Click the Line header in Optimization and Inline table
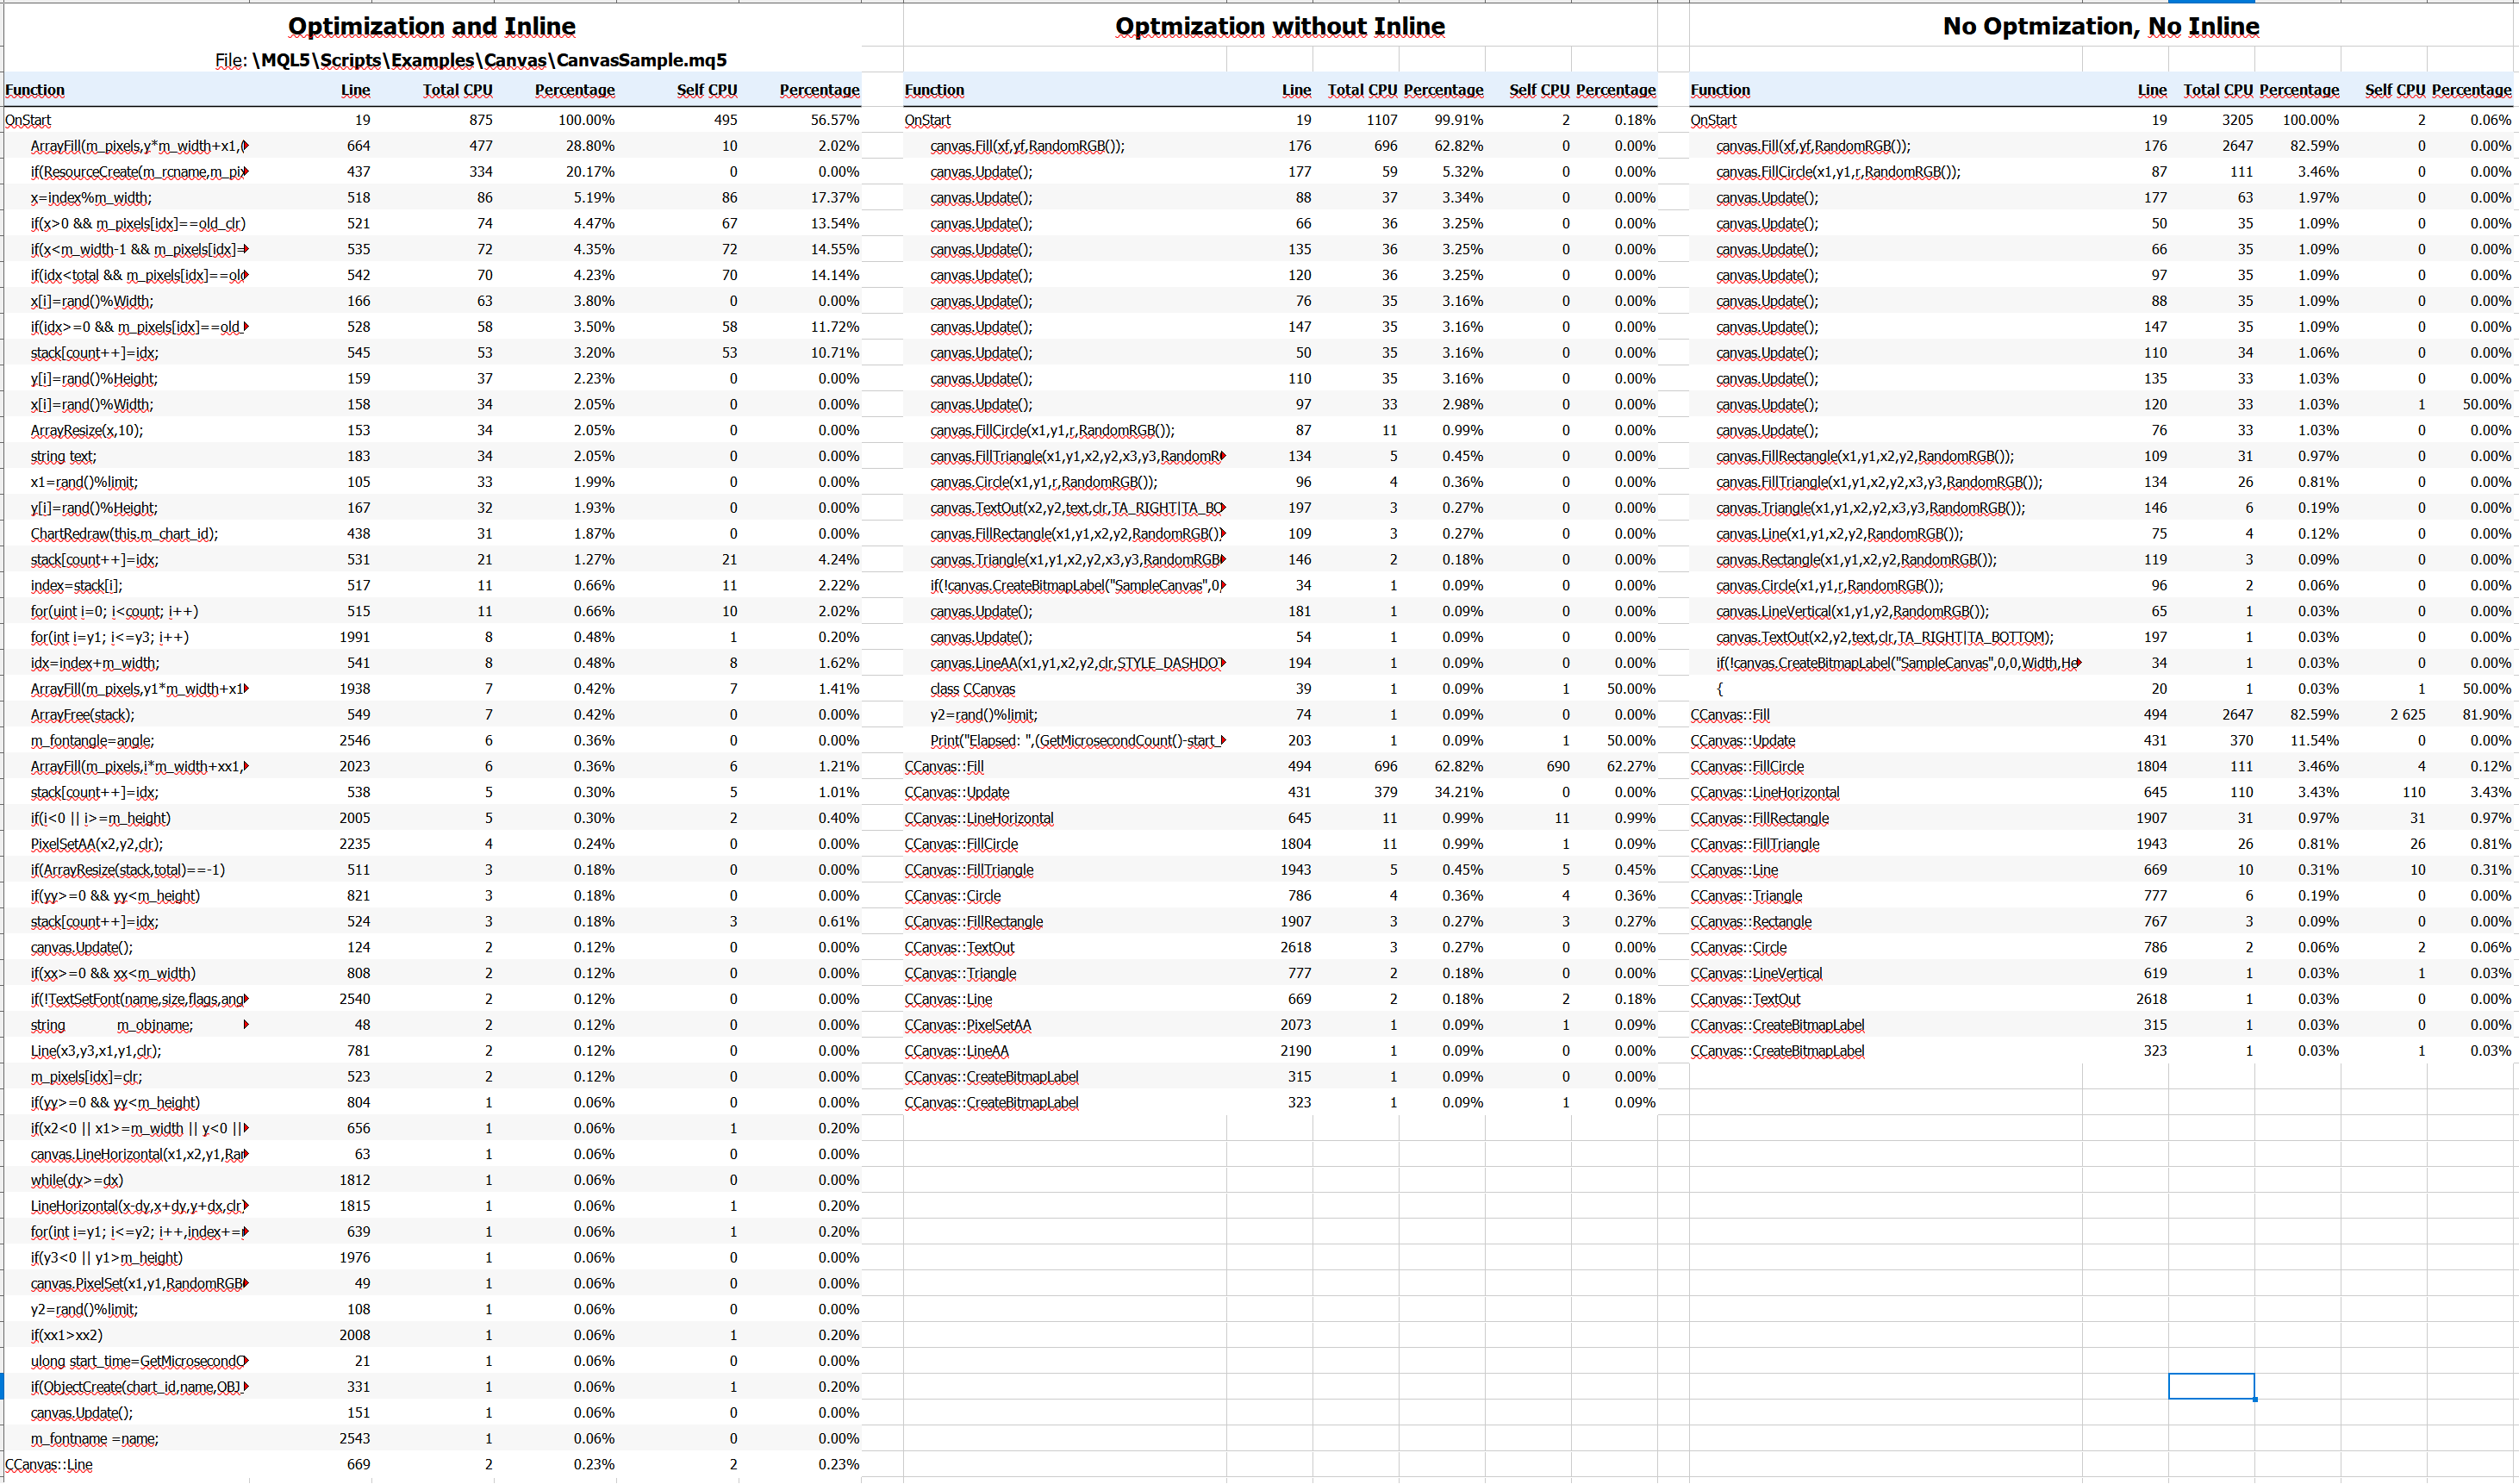 [355, 90]
